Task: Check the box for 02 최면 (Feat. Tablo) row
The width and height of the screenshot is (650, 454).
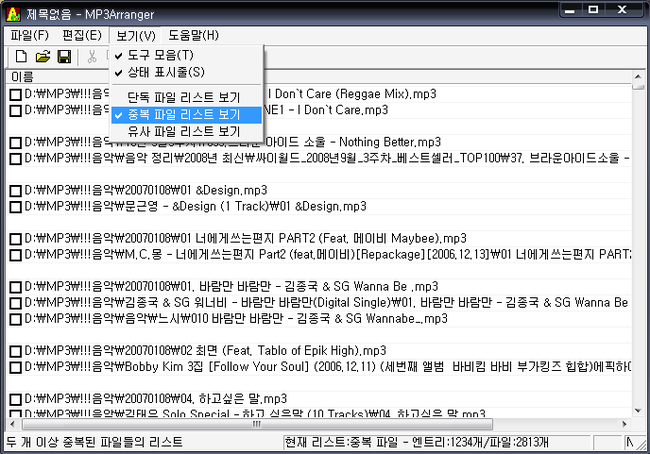Action: pyautogui.click(x=16, y=352)
